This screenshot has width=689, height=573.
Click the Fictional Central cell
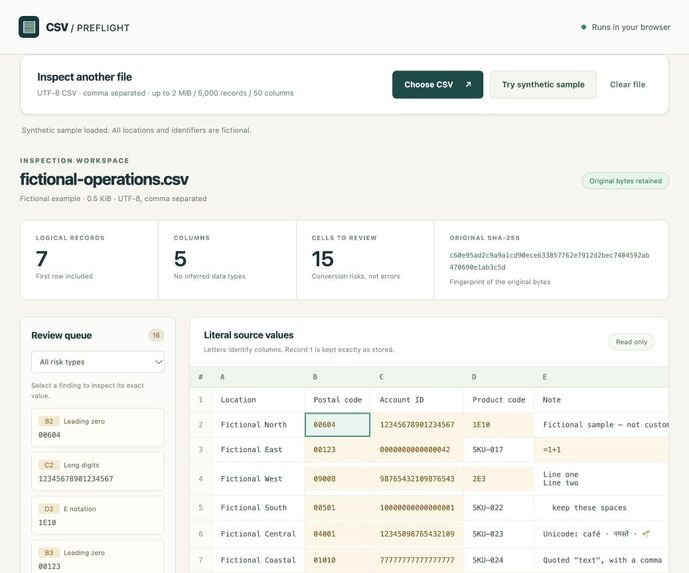(x=258, y=534)
